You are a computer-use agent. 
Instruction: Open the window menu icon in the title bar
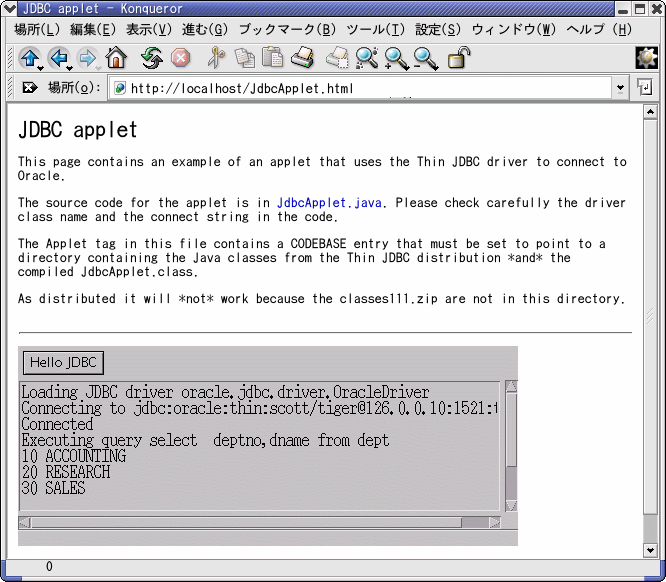pos(9,8)
